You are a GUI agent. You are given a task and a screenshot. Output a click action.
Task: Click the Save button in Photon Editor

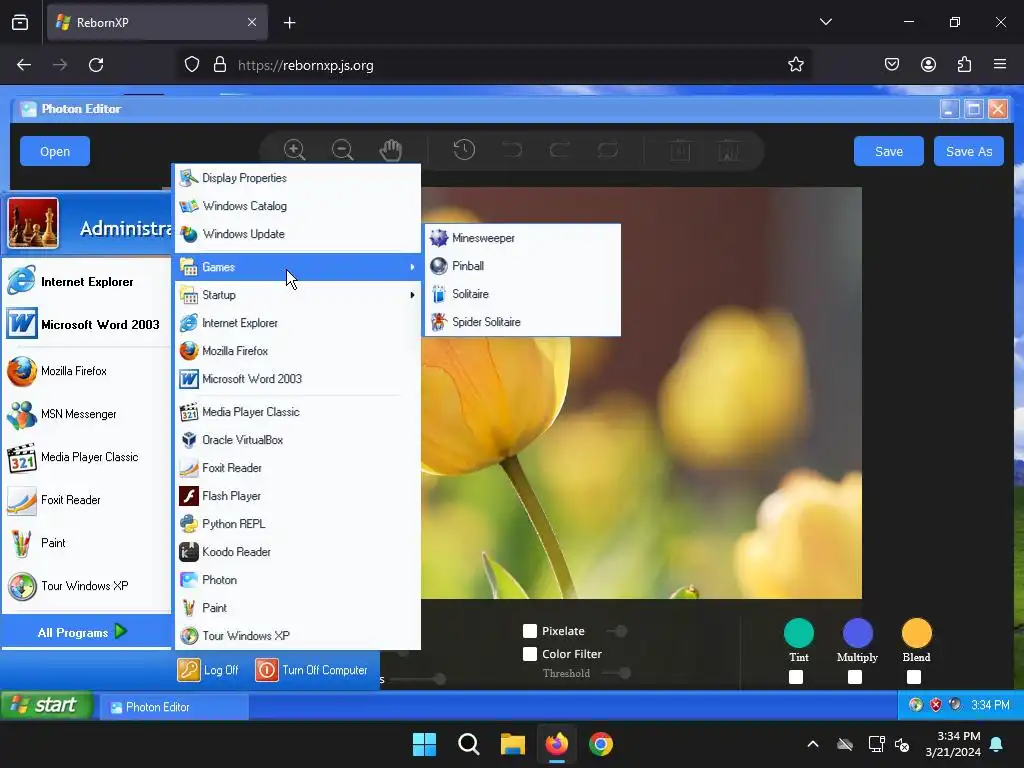tap(889, 152)
